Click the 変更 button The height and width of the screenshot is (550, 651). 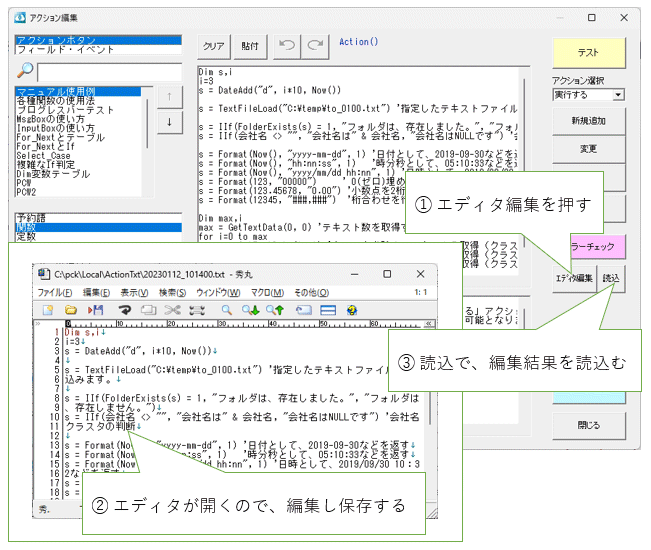(x=588, y=149)
